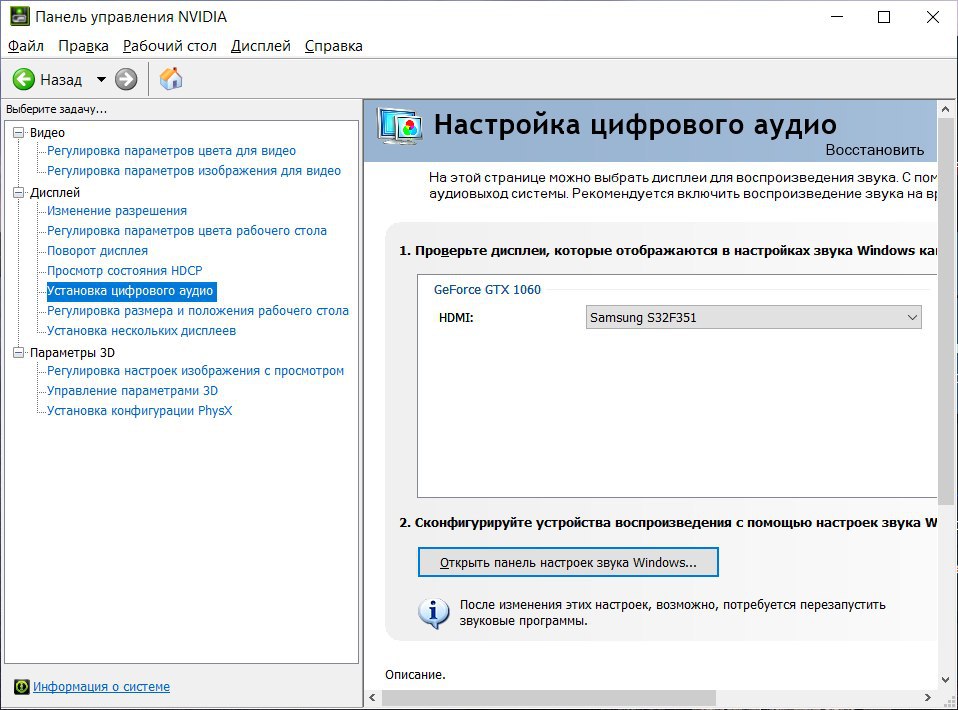958x710 pixels.
Task: Click the HDMI: label
Action: [456, 318]
